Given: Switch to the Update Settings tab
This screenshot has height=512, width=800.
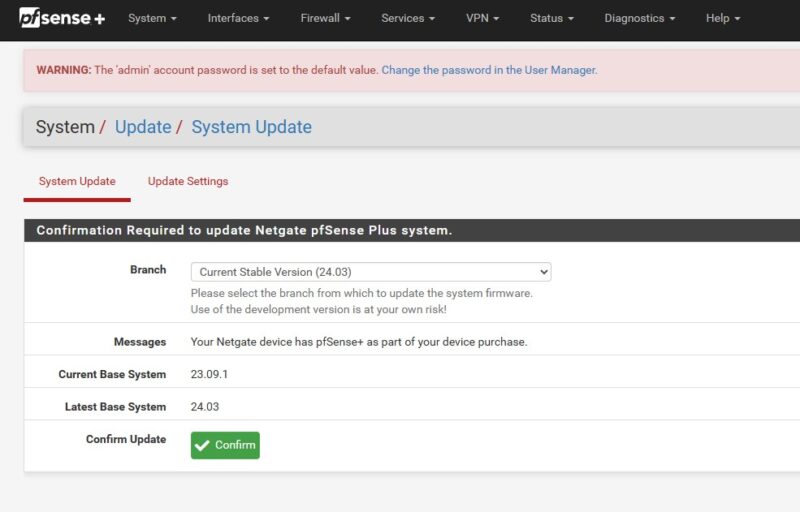Looking at the screenshot, I should (188, 181).
